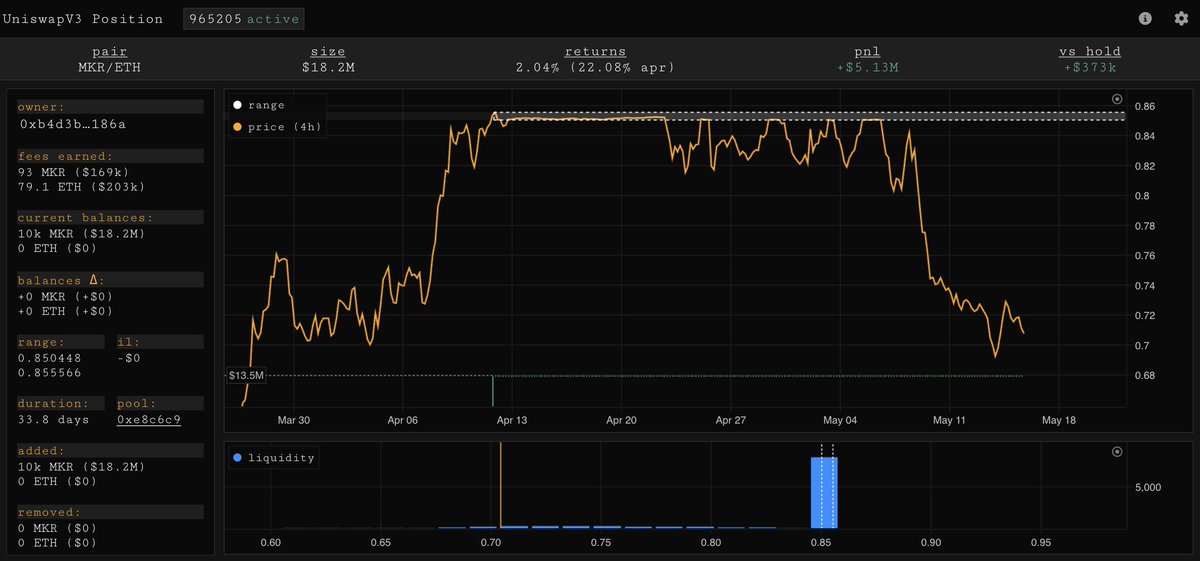Click the orange current price line at 0.70
The height and width of the screenshot is (561, 1200).
pyautogui.click(x=500, y=484)
